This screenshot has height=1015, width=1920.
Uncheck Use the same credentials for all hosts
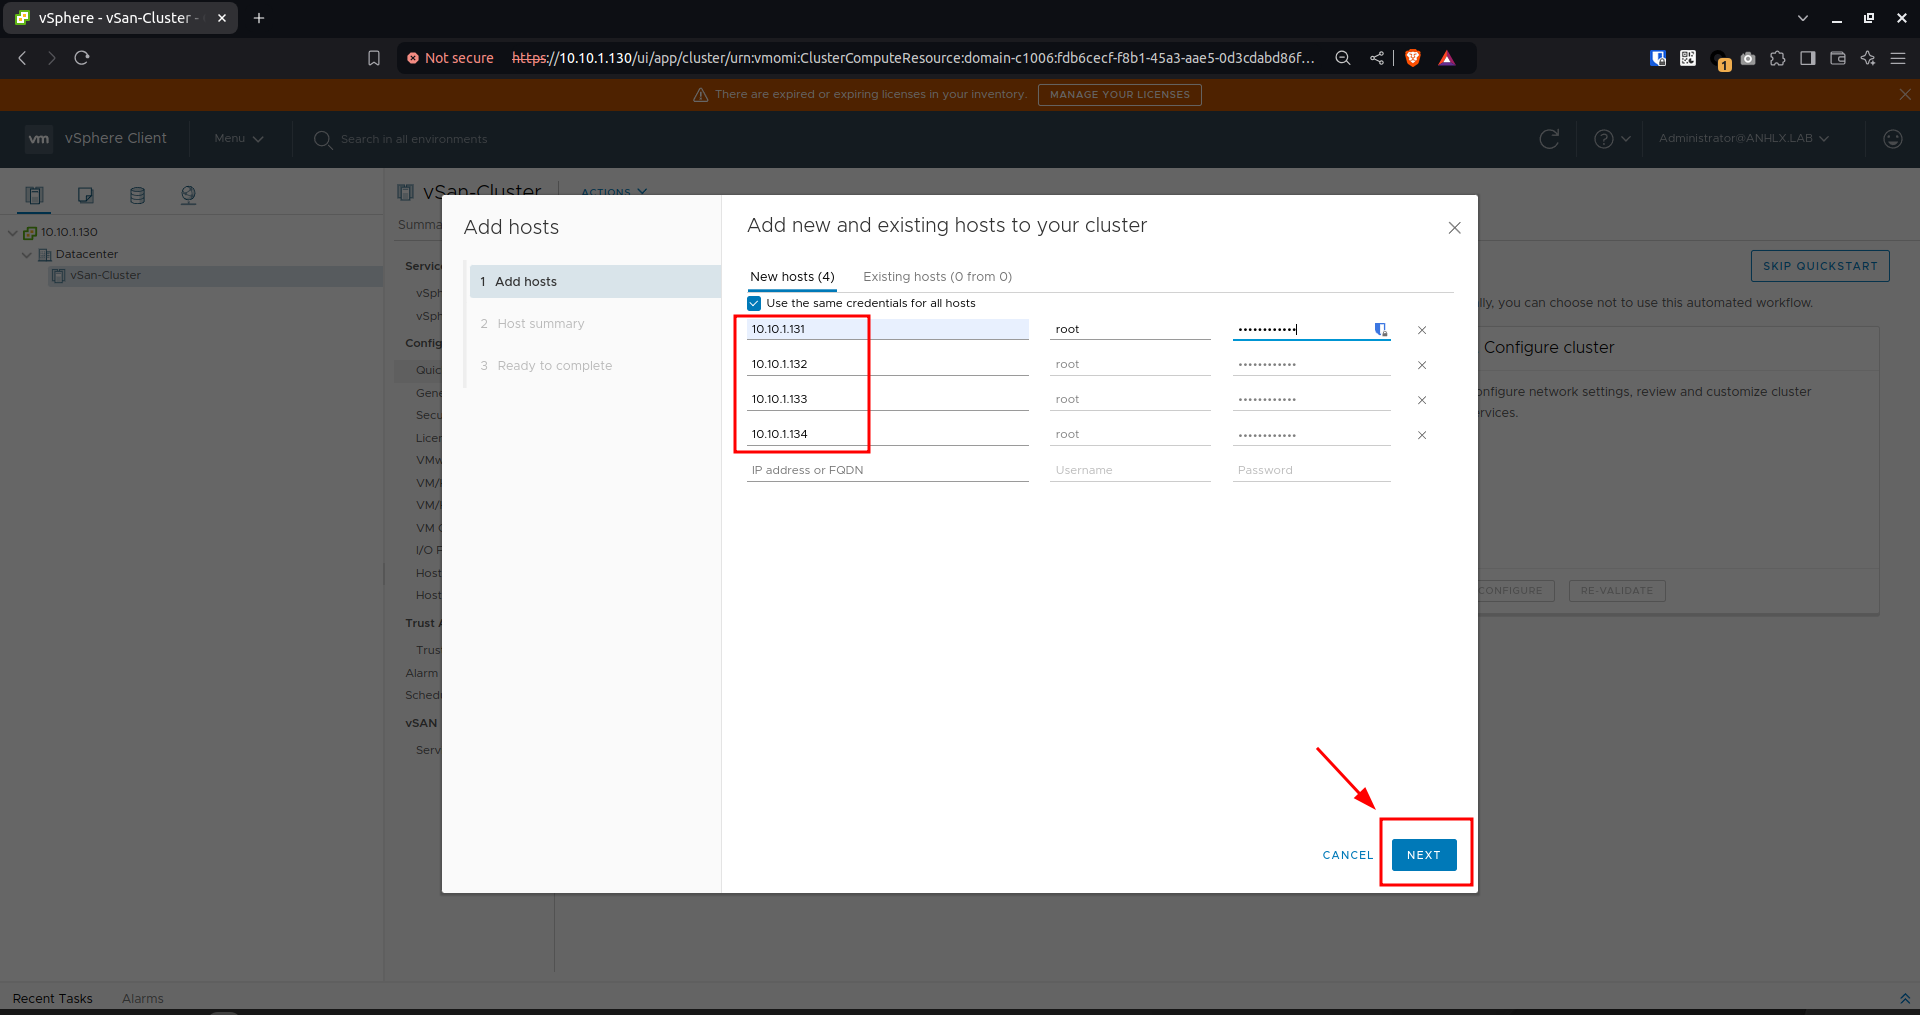click(754, 303)
